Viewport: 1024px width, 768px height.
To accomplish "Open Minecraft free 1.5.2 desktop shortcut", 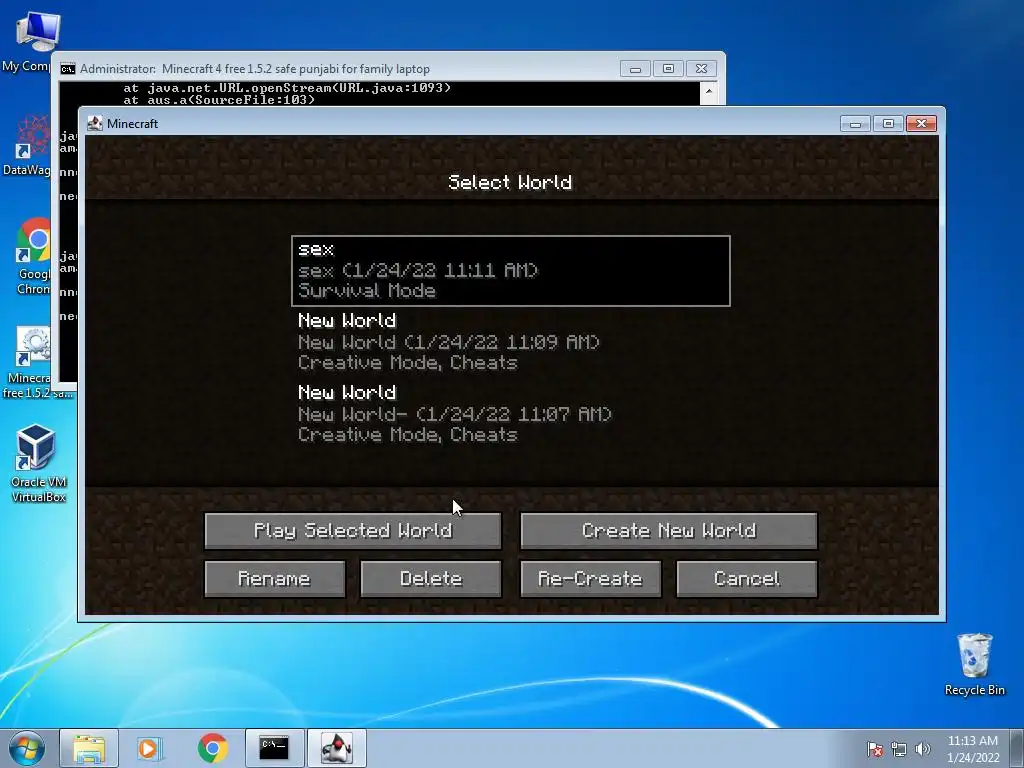I will (33, 362).
